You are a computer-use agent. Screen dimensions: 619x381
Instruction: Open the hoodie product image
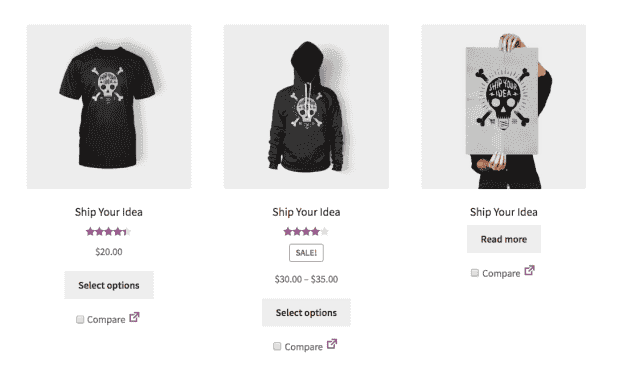pos(306,107)
